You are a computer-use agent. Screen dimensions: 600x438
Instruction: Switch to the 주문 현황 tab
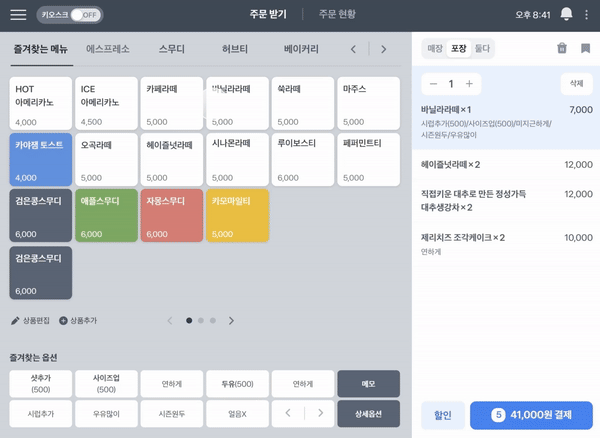pyautogui.click(x=337, y=15)
